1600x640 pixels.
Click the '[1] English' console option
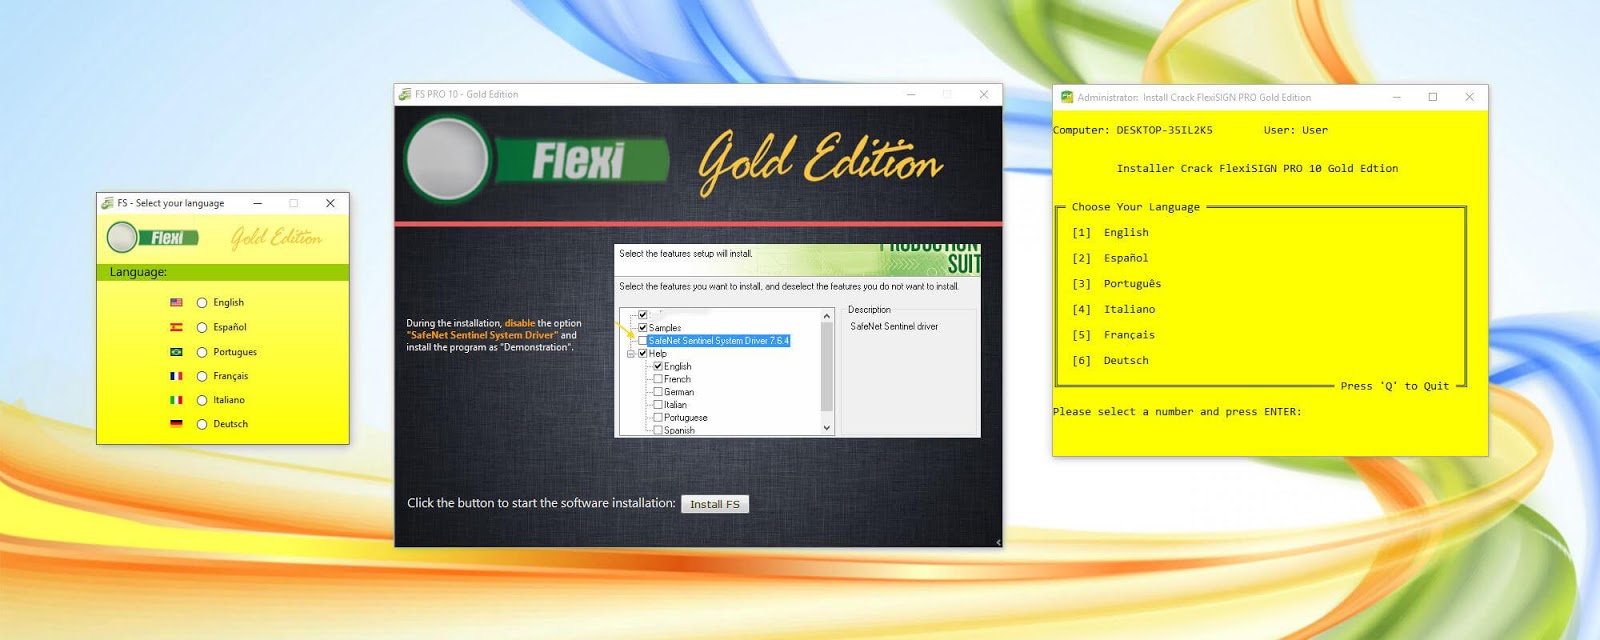coord(1110,232)
